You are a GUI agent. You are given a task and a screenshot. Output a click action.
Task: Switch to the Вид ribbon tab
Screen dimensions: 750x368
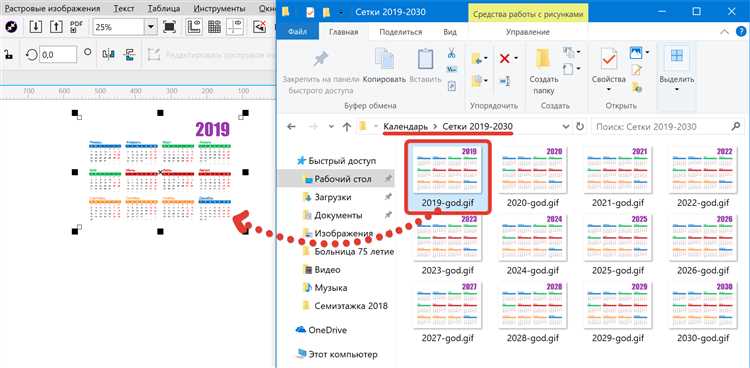point(450,32)
